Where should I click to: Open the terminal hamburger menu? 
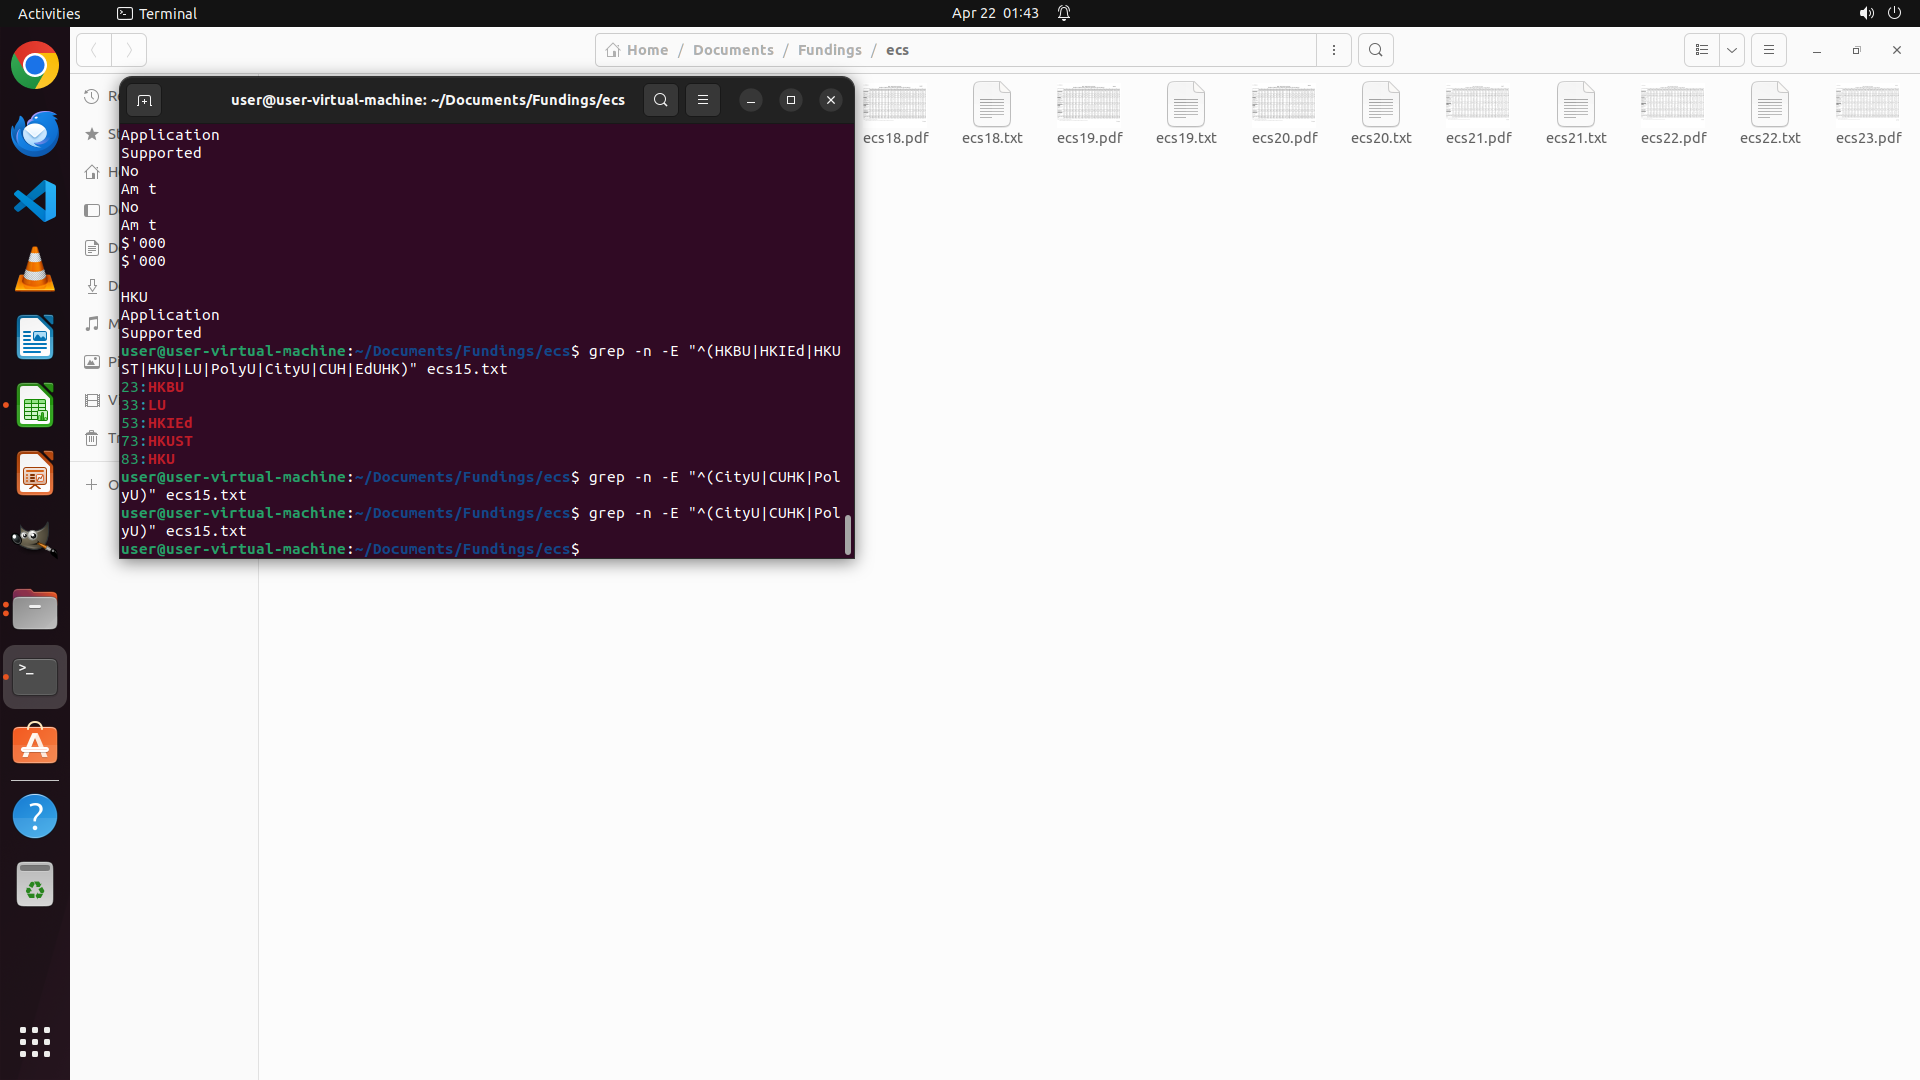click(x=703, y=100)
